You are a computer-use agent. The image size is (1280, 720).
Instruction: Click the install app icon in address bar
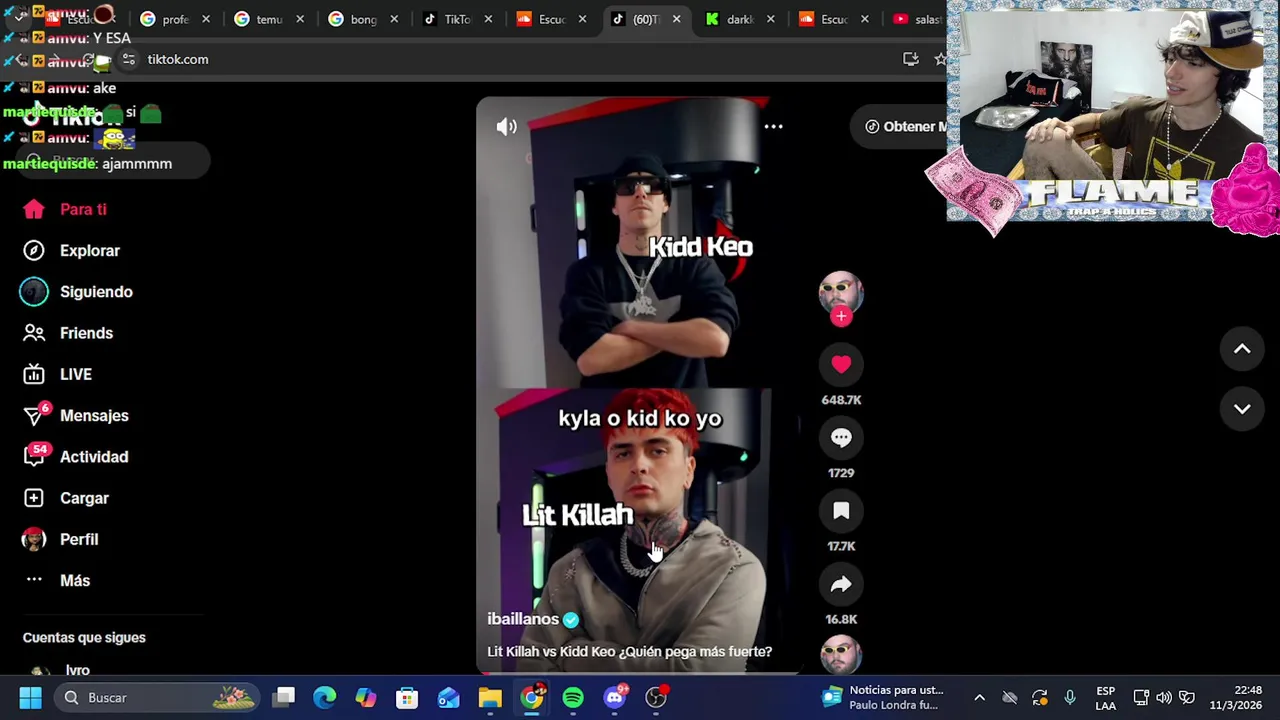point(911,59)
